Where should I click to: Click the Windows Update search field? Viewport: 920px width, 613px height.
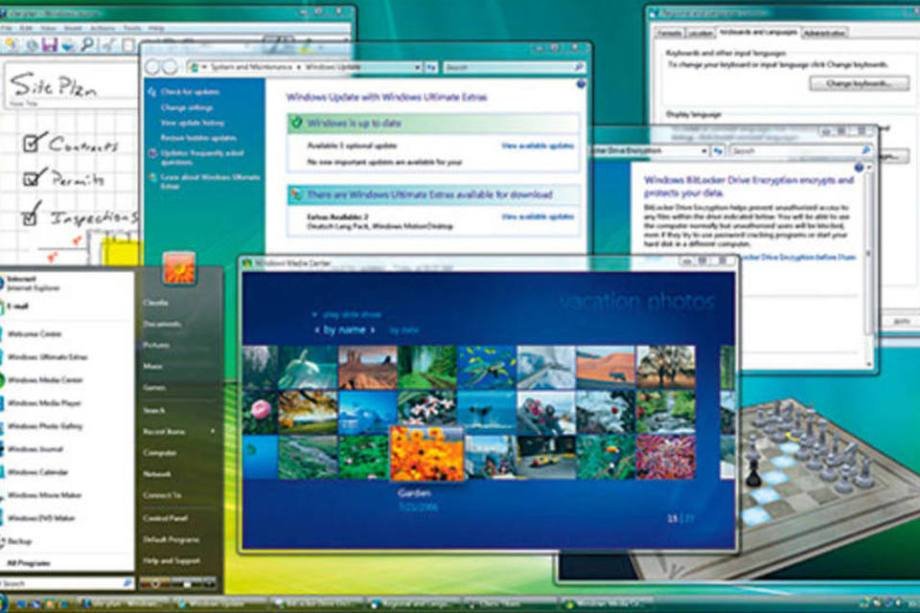pyautogui.click(x=513, y=67)
